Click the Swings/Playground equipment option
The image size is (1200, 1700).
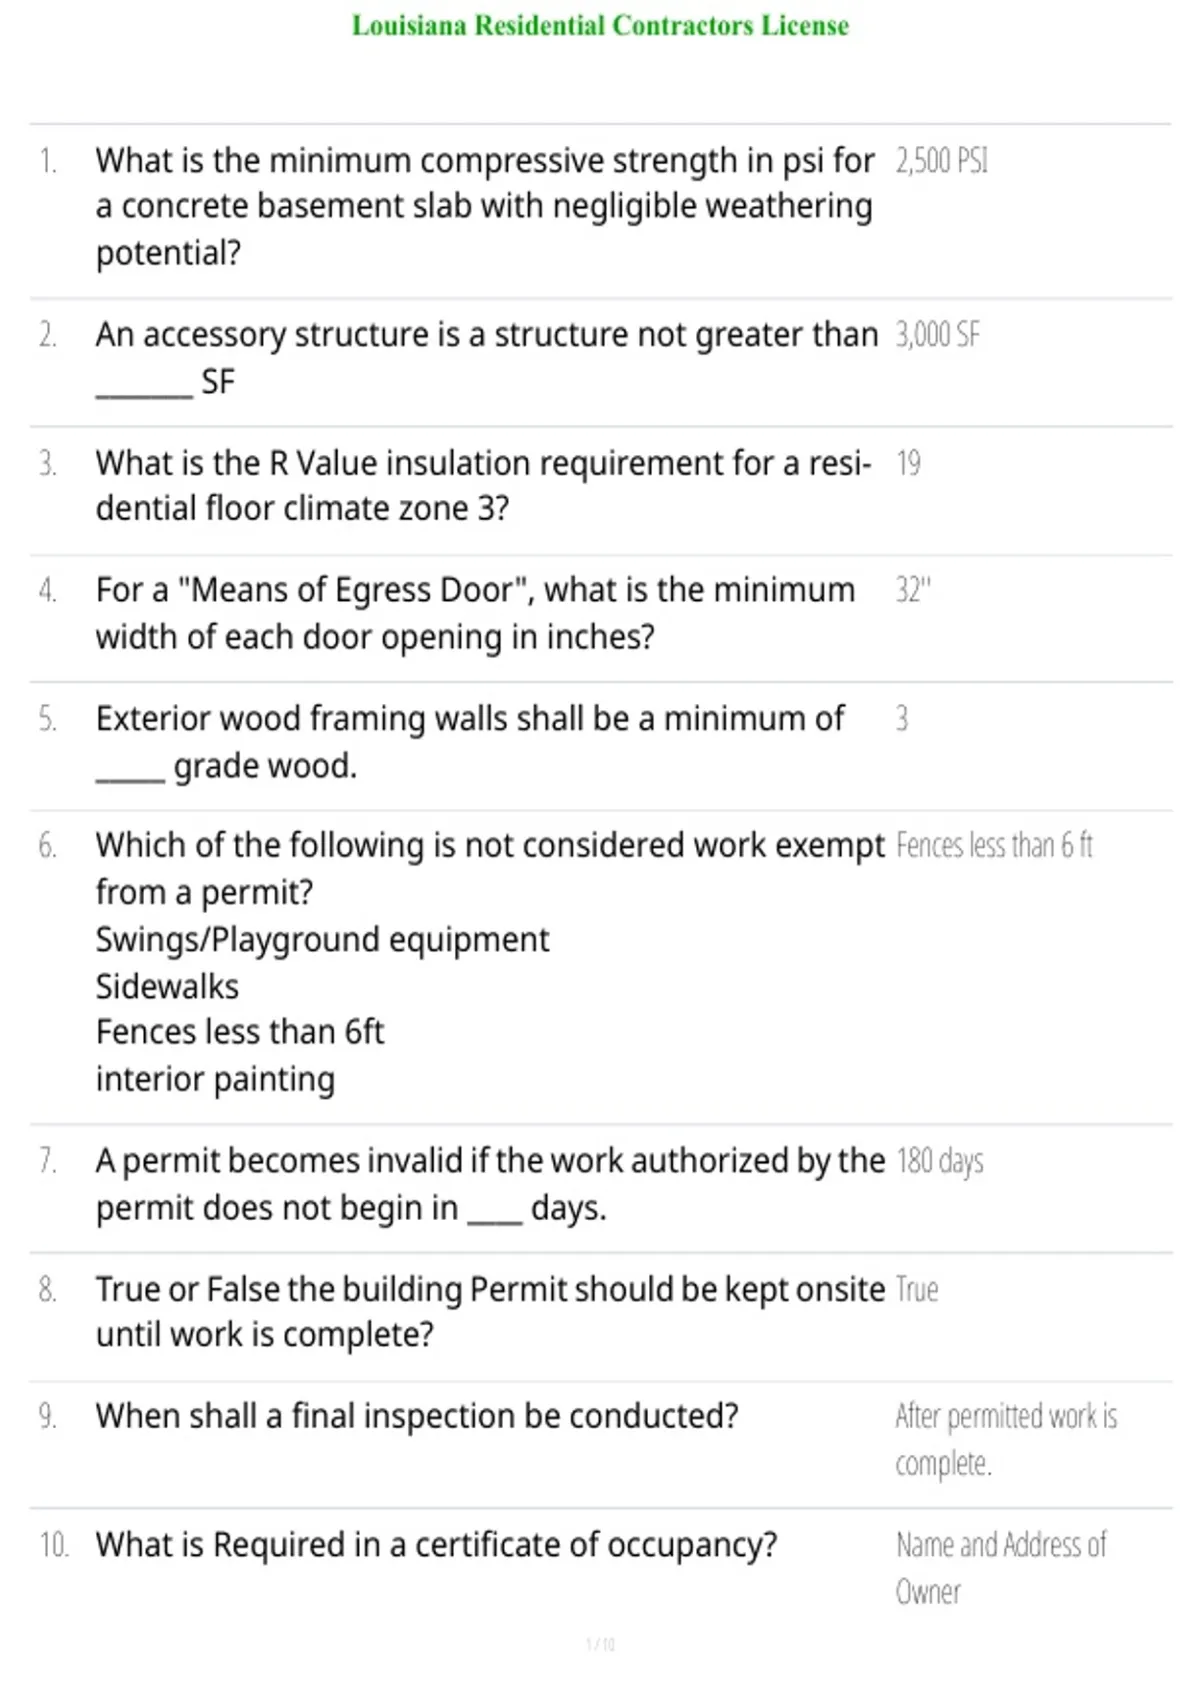pyautogui.click(x=322, y=939)
